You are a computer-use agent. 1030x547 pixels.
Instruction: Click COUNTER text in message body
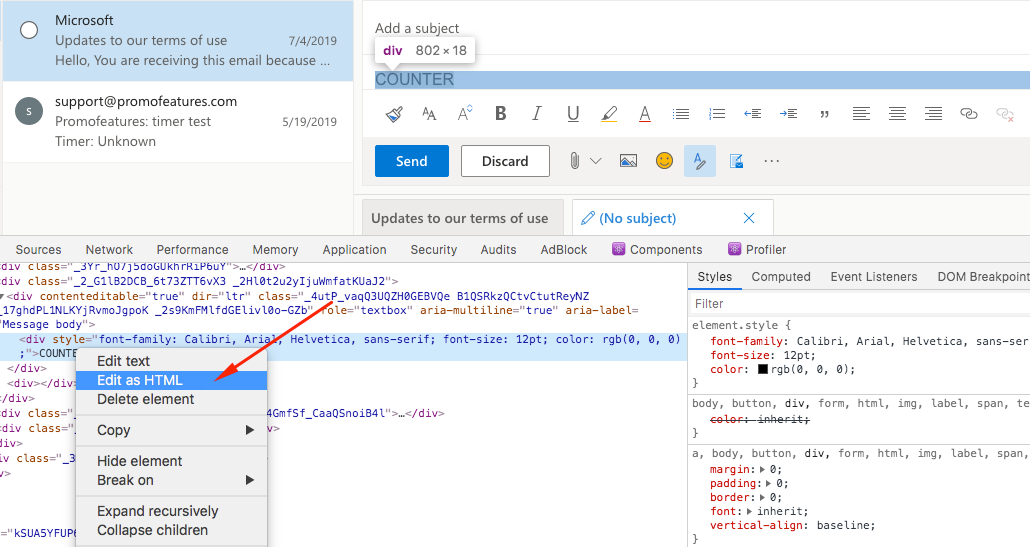point(414,79)
